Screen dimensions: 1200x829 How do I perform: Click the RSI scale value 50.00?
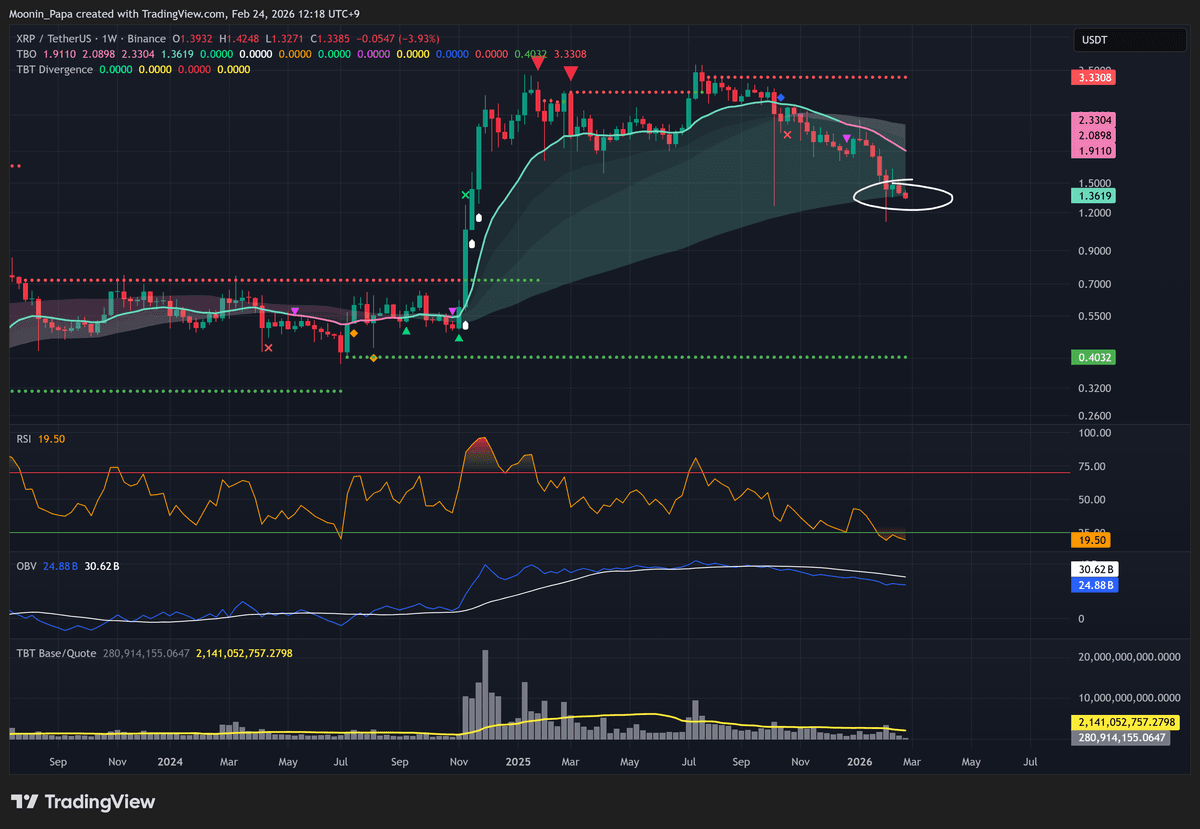[x=1093, y=500]
